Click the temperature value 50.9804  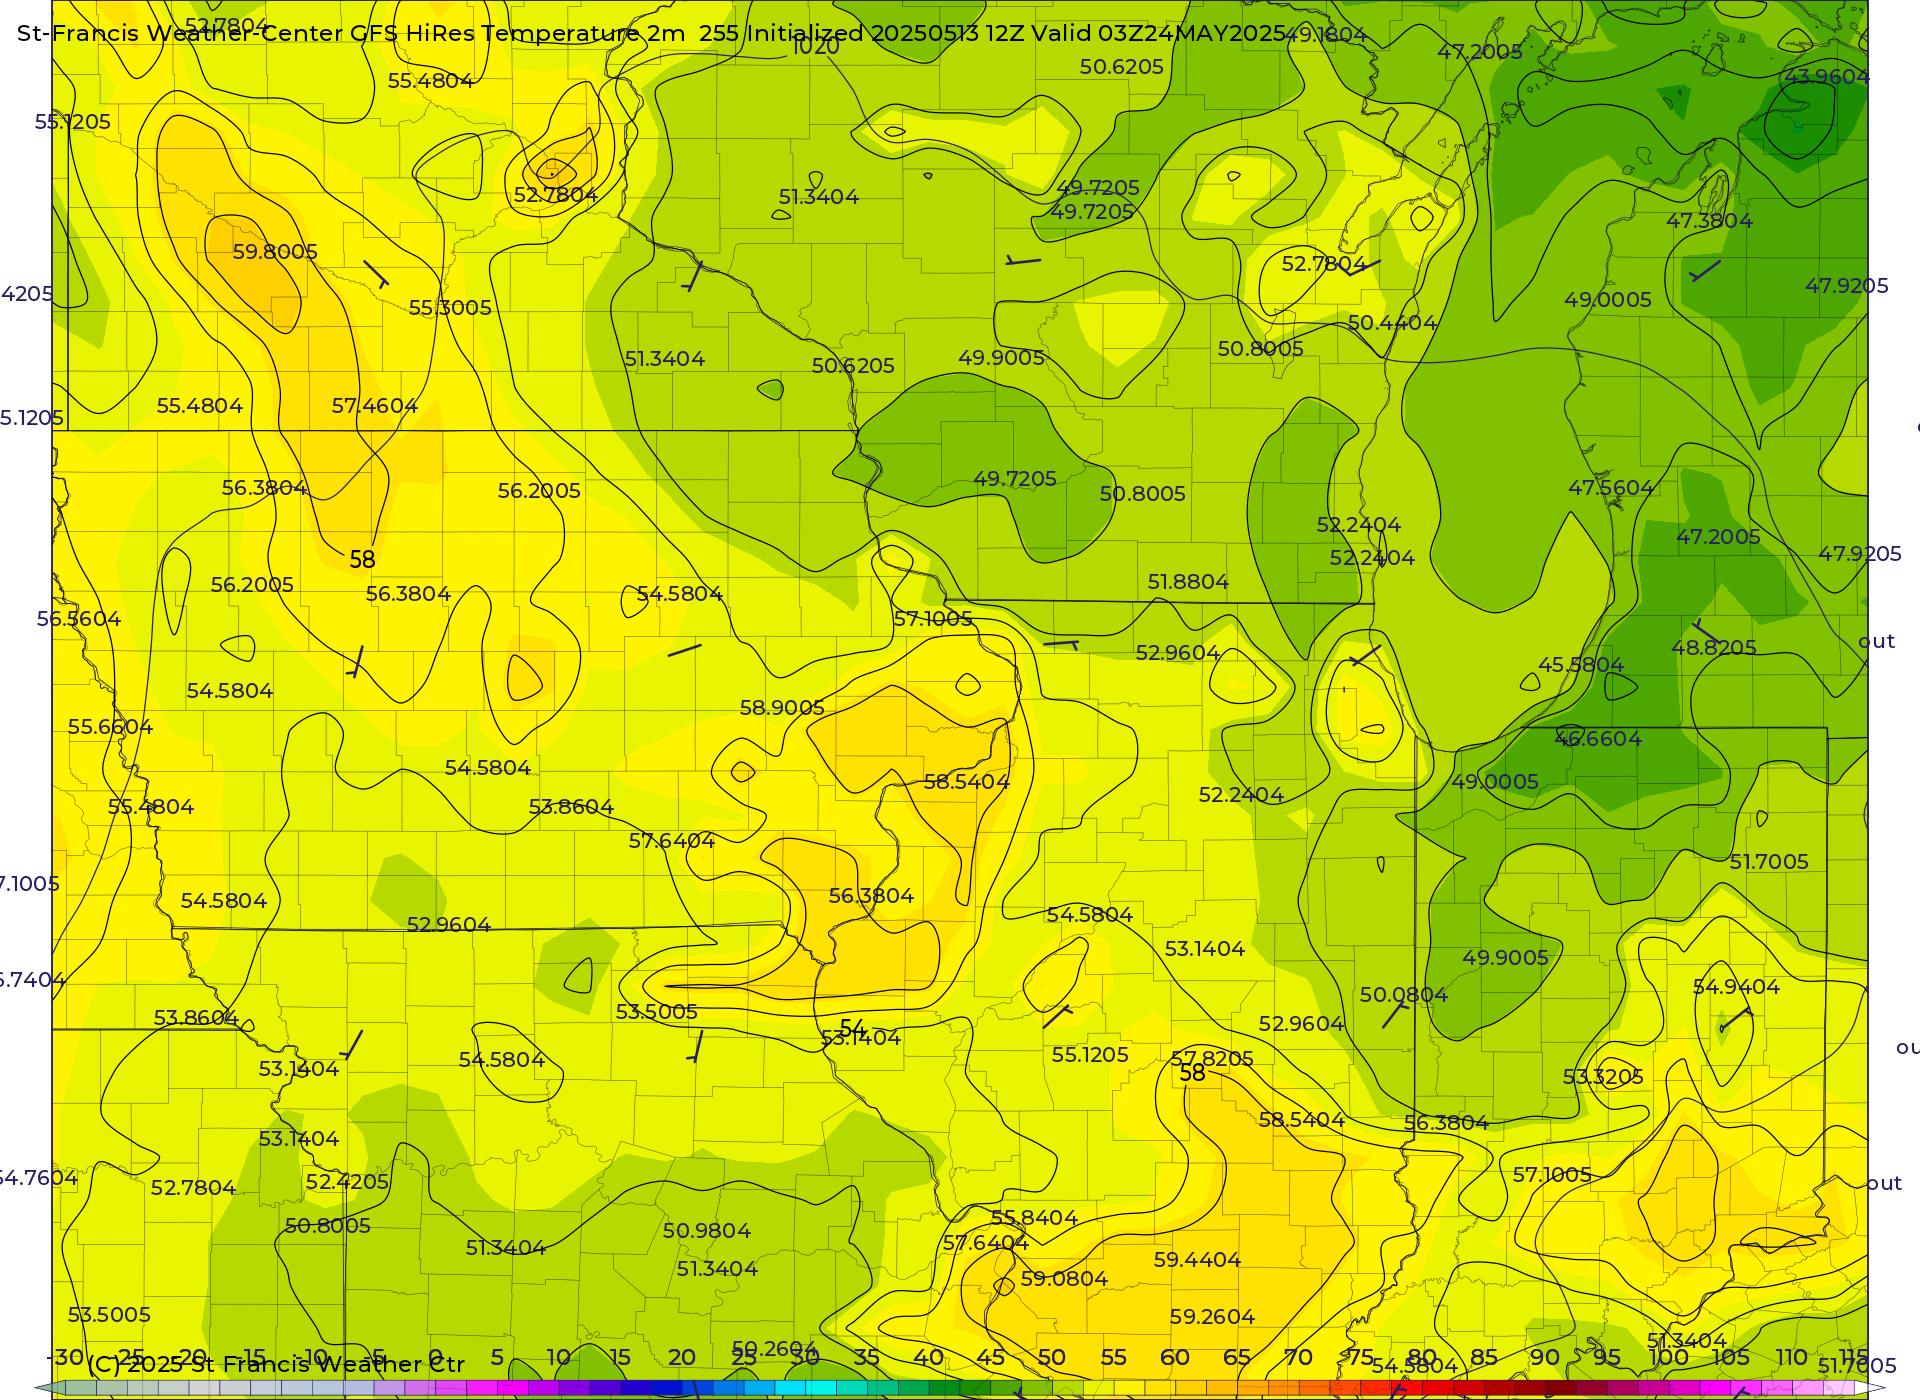(707, 1231)
